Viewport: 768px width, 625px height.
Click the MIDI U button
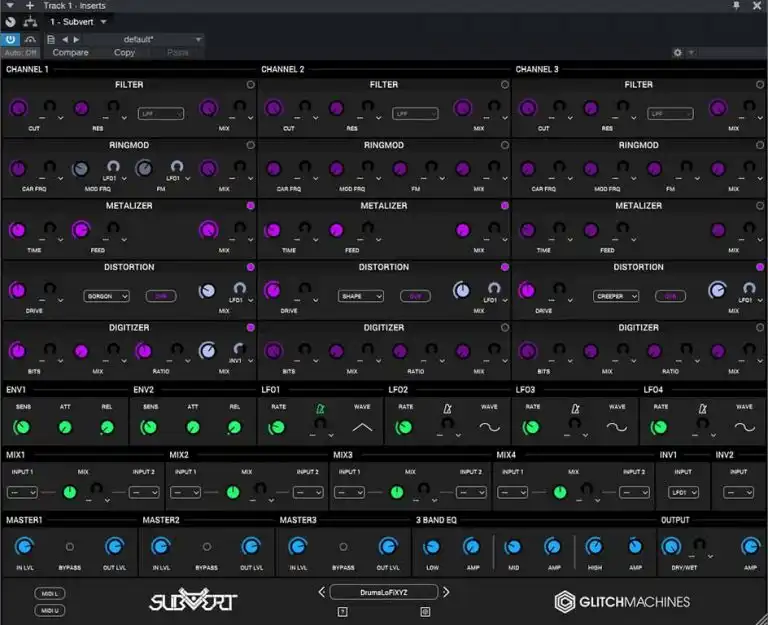coord(50,610)
